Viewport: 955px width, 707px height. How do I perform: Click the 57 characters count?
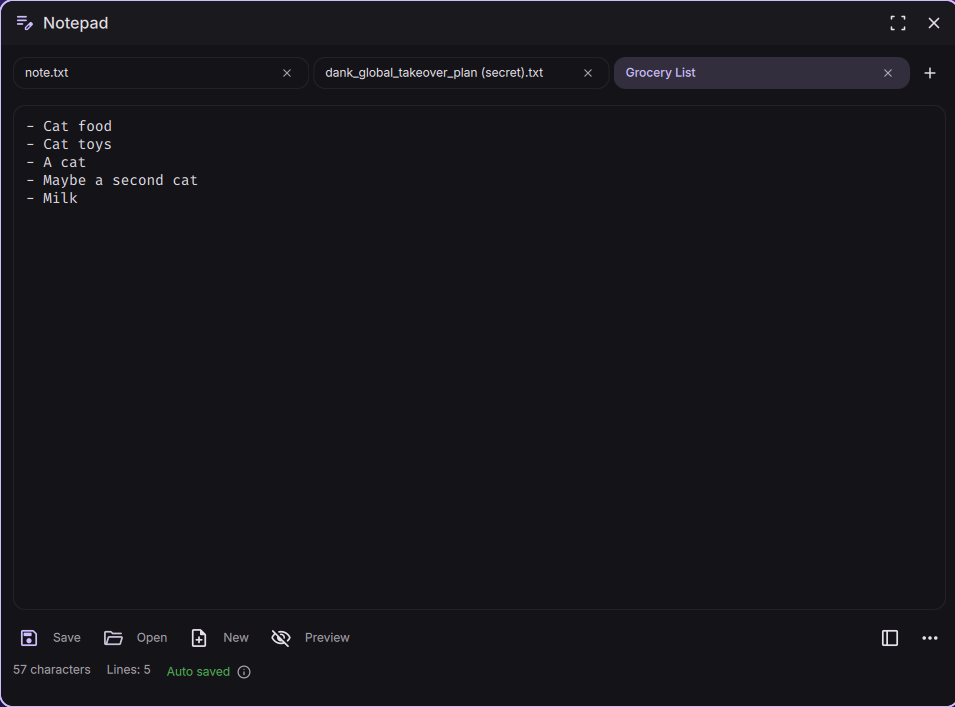(x=52, y=669)
